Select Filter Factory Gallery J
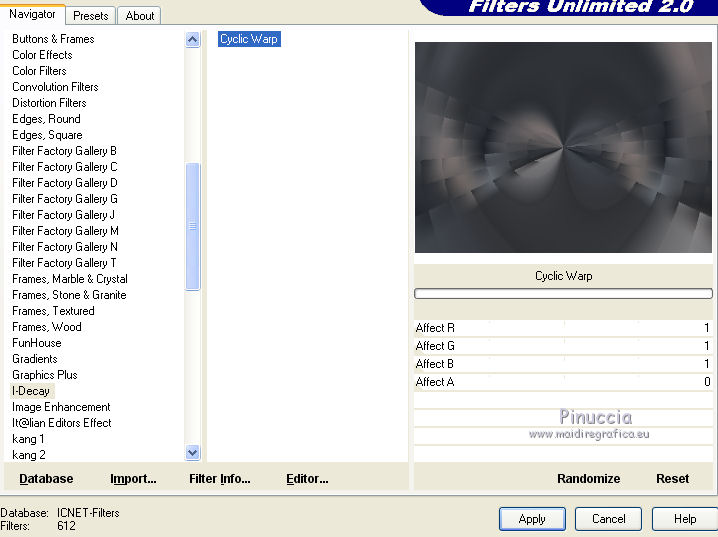The image size is (718, 537). click(x=64, y=215)
